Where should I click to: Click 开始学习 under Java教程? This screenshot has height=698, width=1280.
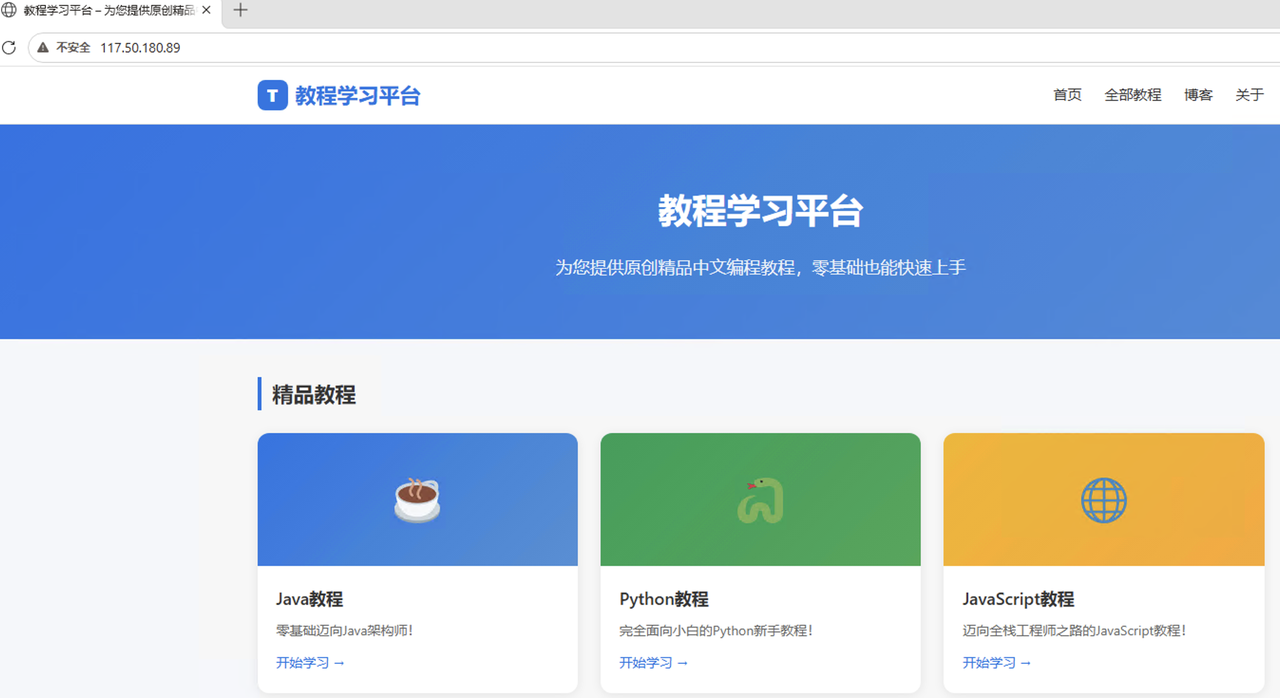tap(310, 663)
